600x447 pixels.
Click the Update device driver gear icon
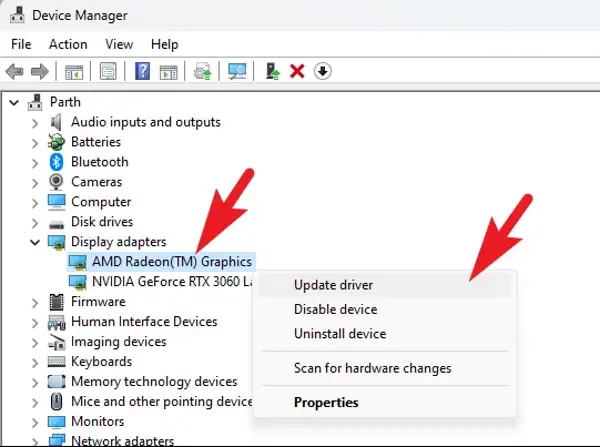202,71
